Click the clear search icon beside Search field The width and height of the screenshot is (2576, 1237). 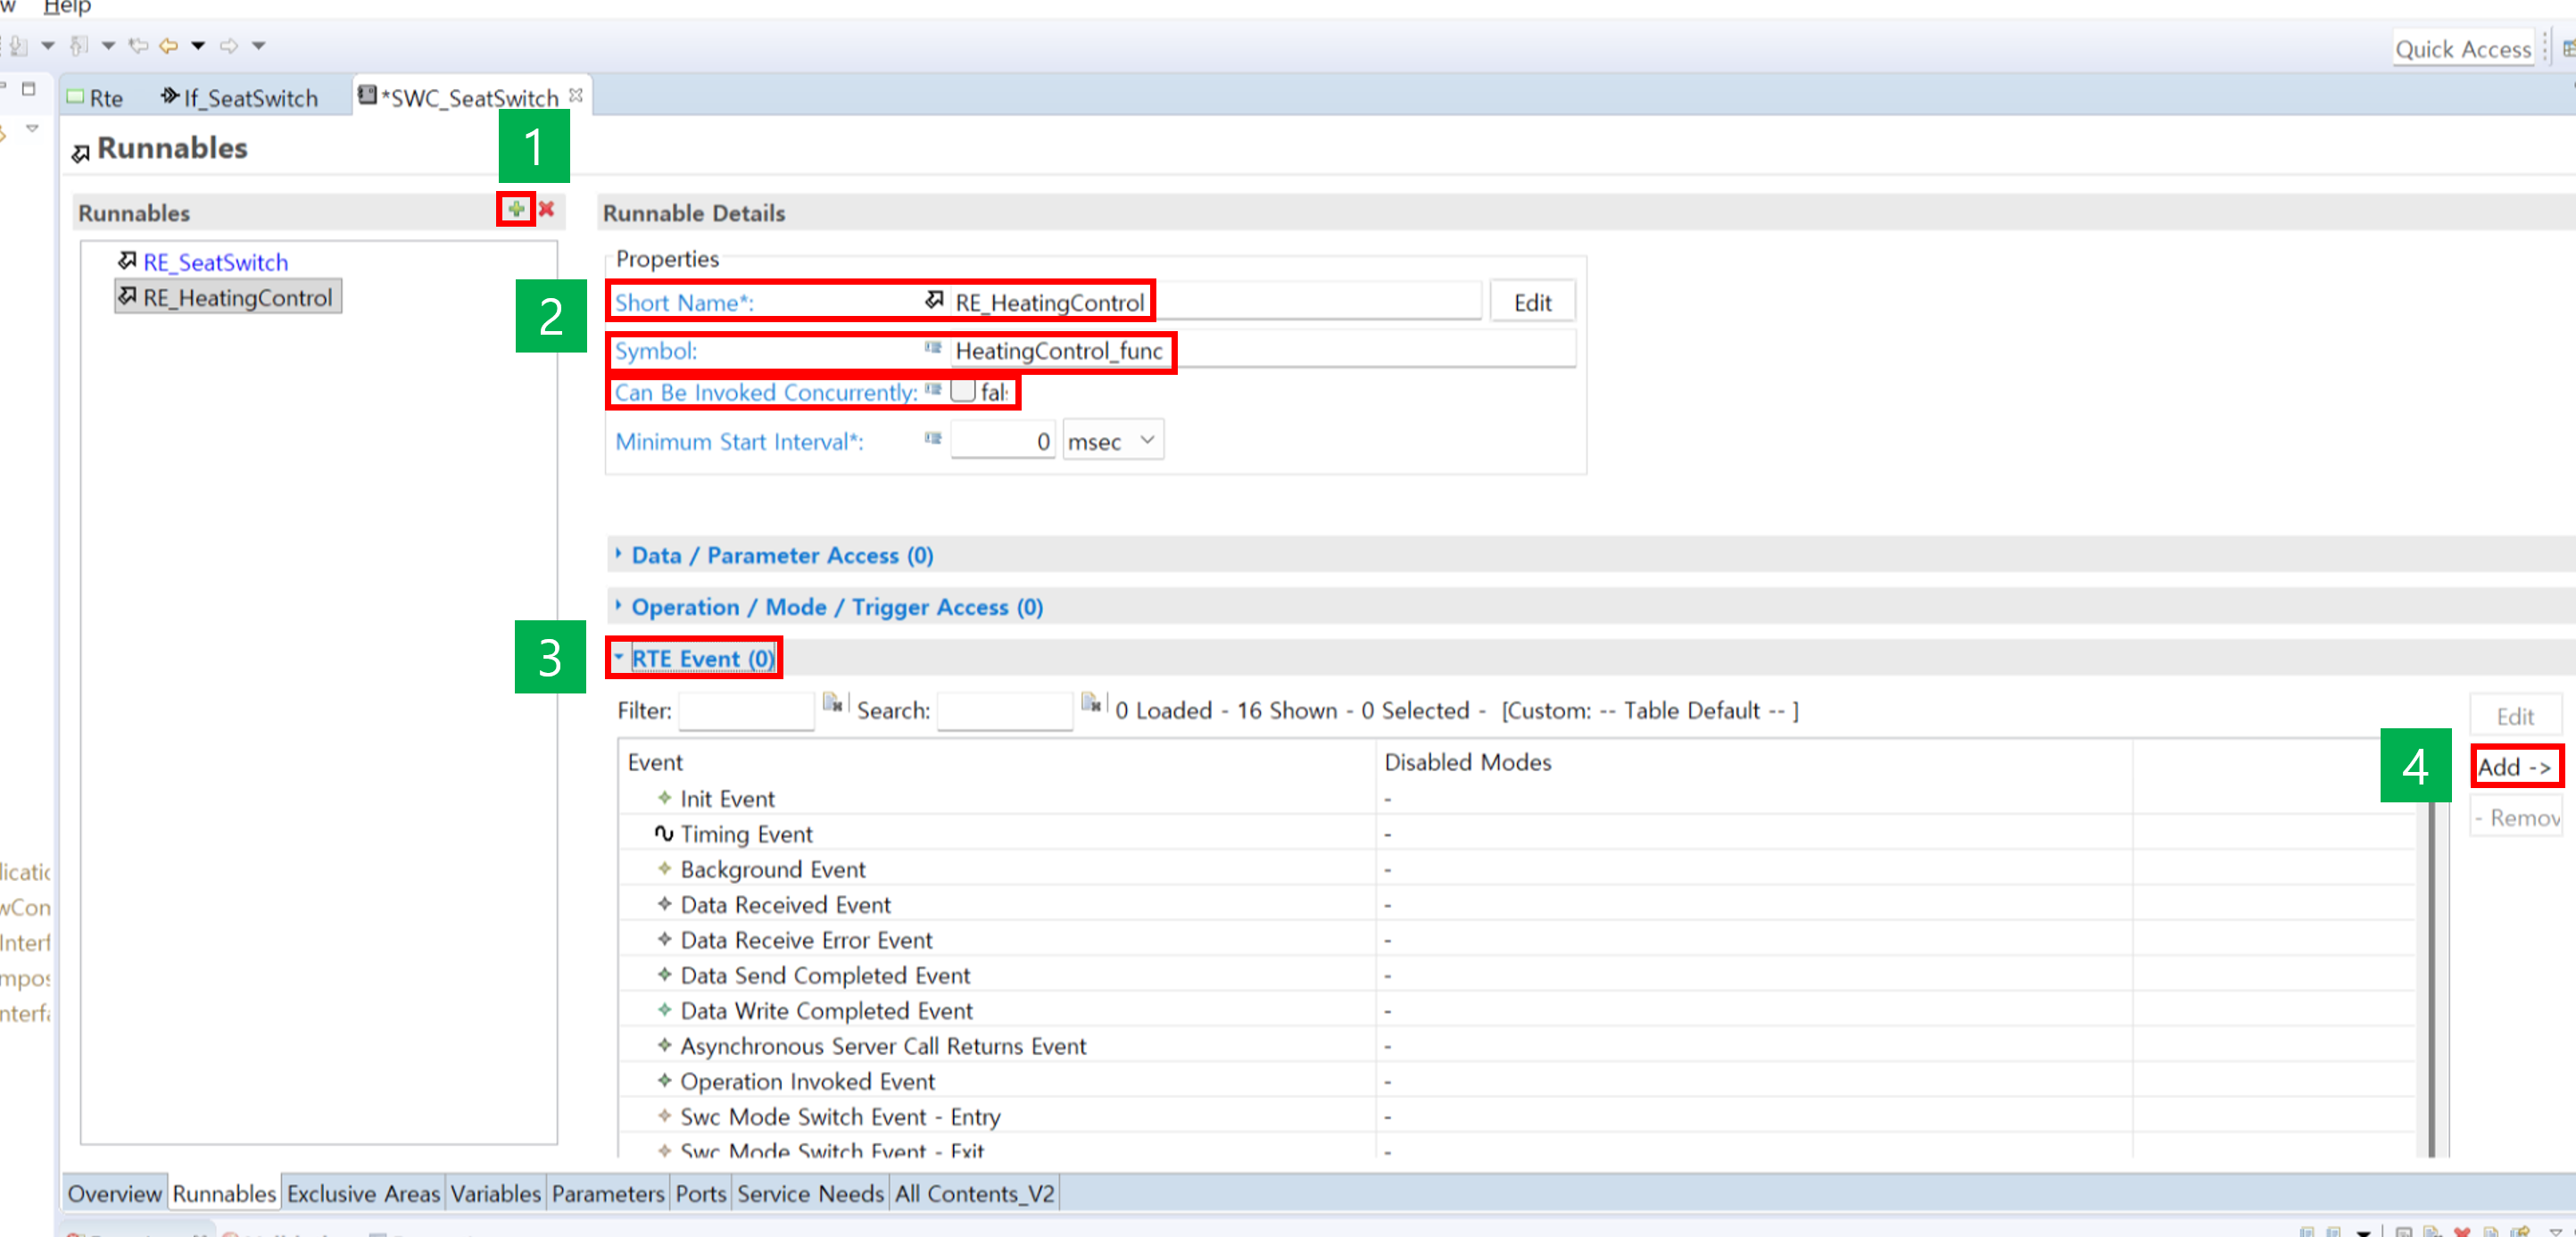coord(1091,703)
